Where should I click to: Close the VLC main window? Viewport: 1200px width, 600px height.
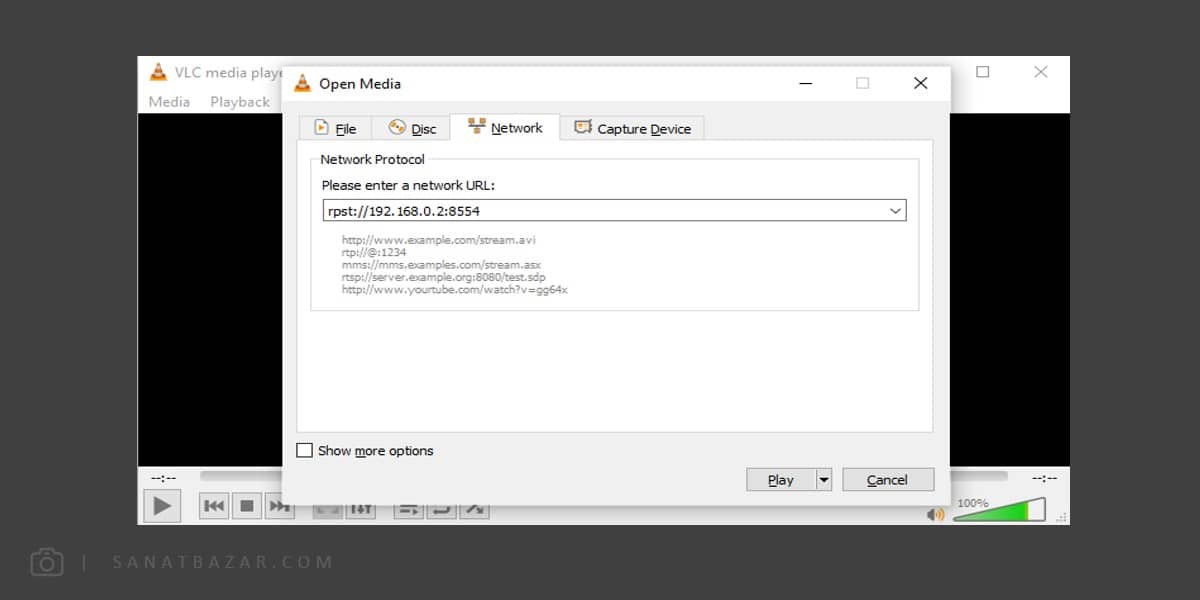click(x=1041, y=72)
